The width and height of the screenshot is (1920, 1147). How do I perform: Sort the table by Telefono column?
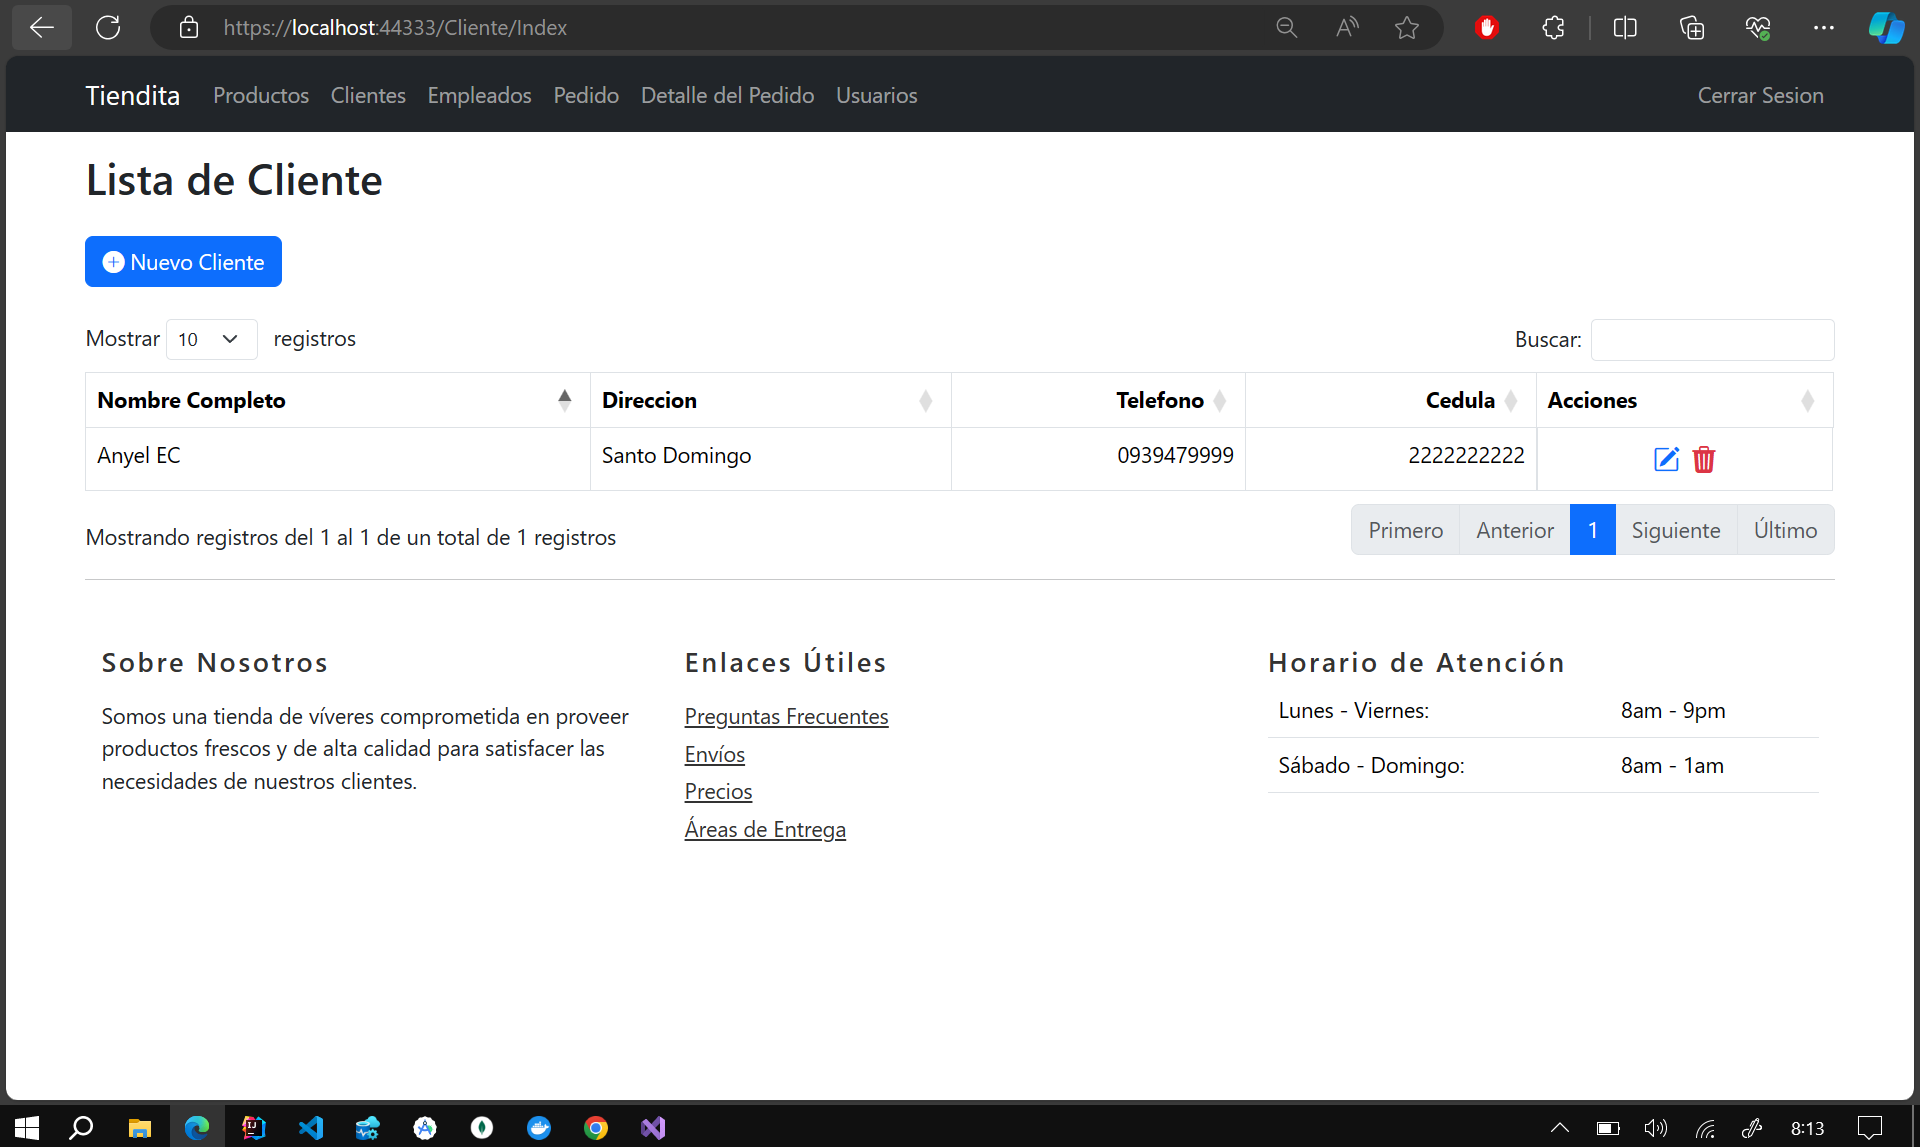tap(1159, 400)
